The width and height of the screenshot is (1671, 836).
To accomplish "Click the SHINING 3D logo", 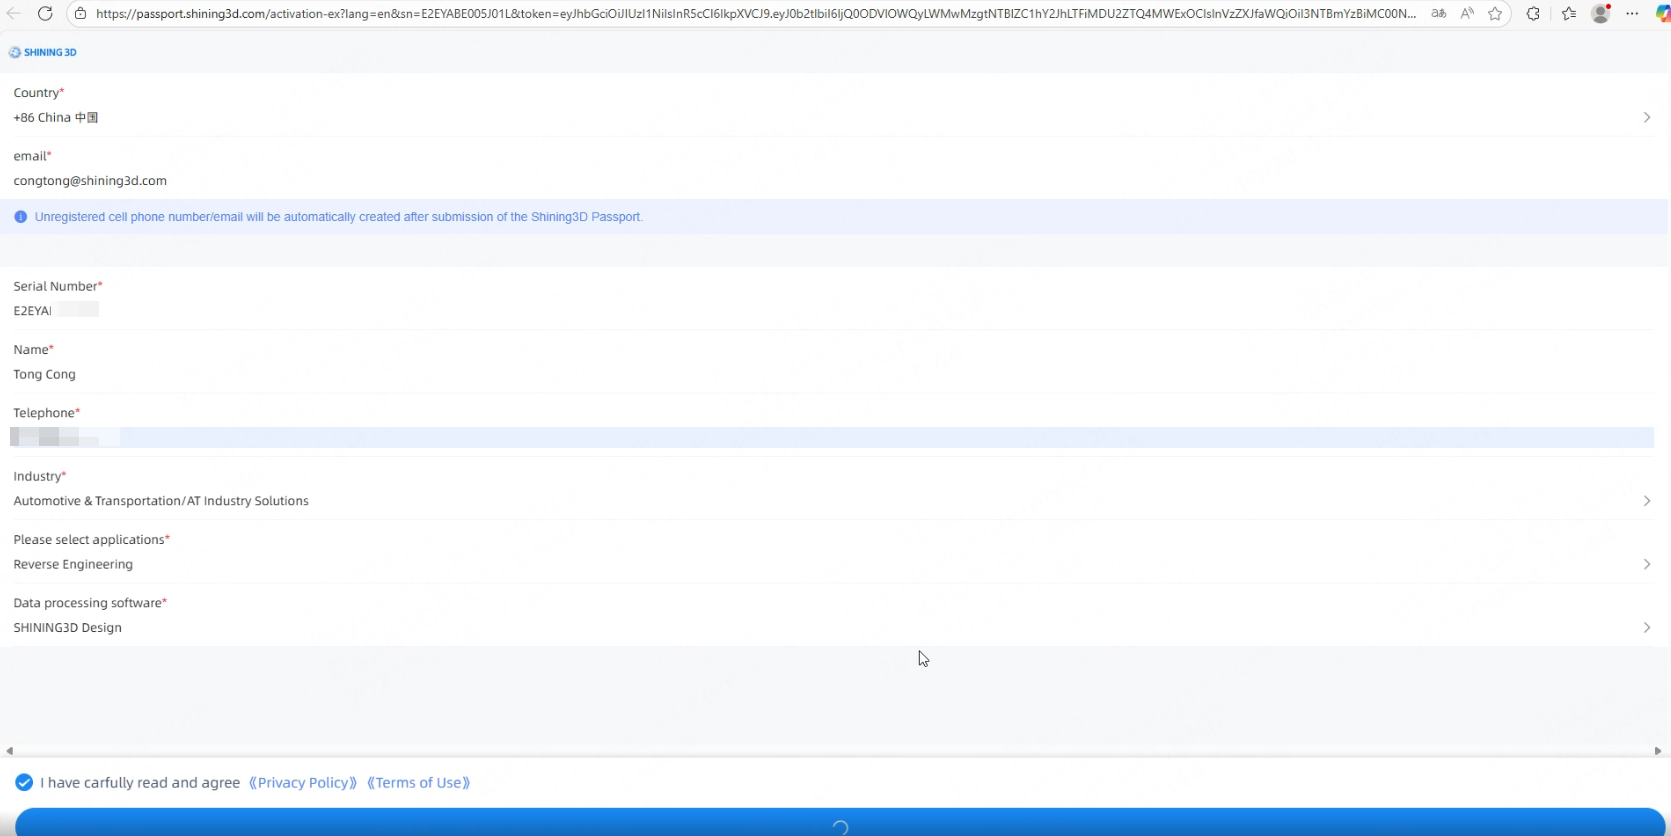I will 43,52.
